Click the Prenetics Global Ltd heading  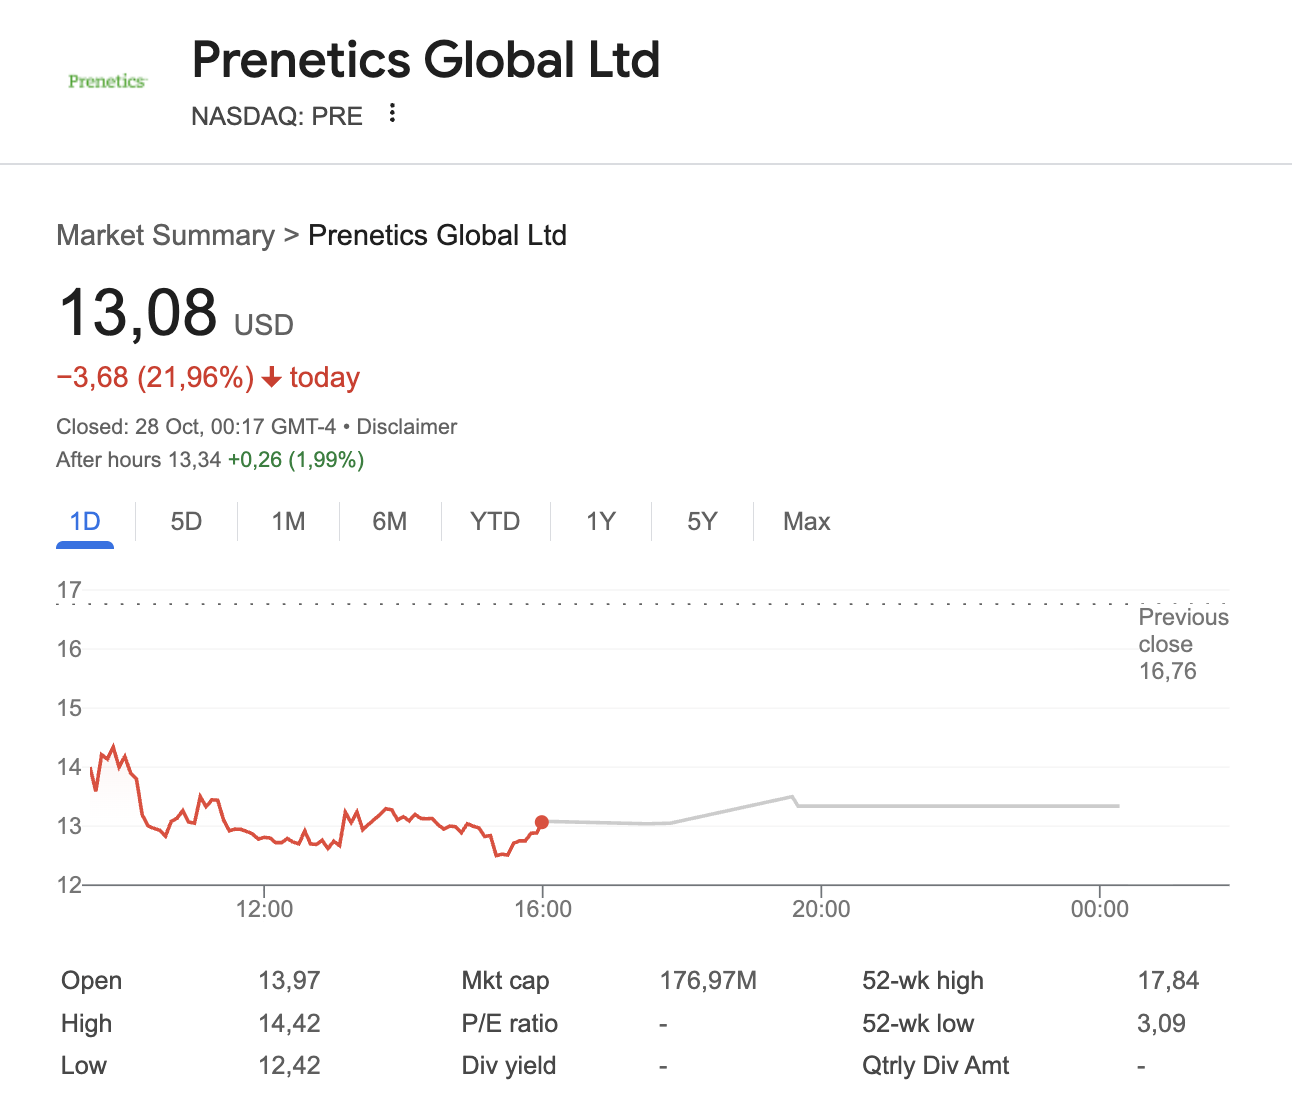coord(426,60)
